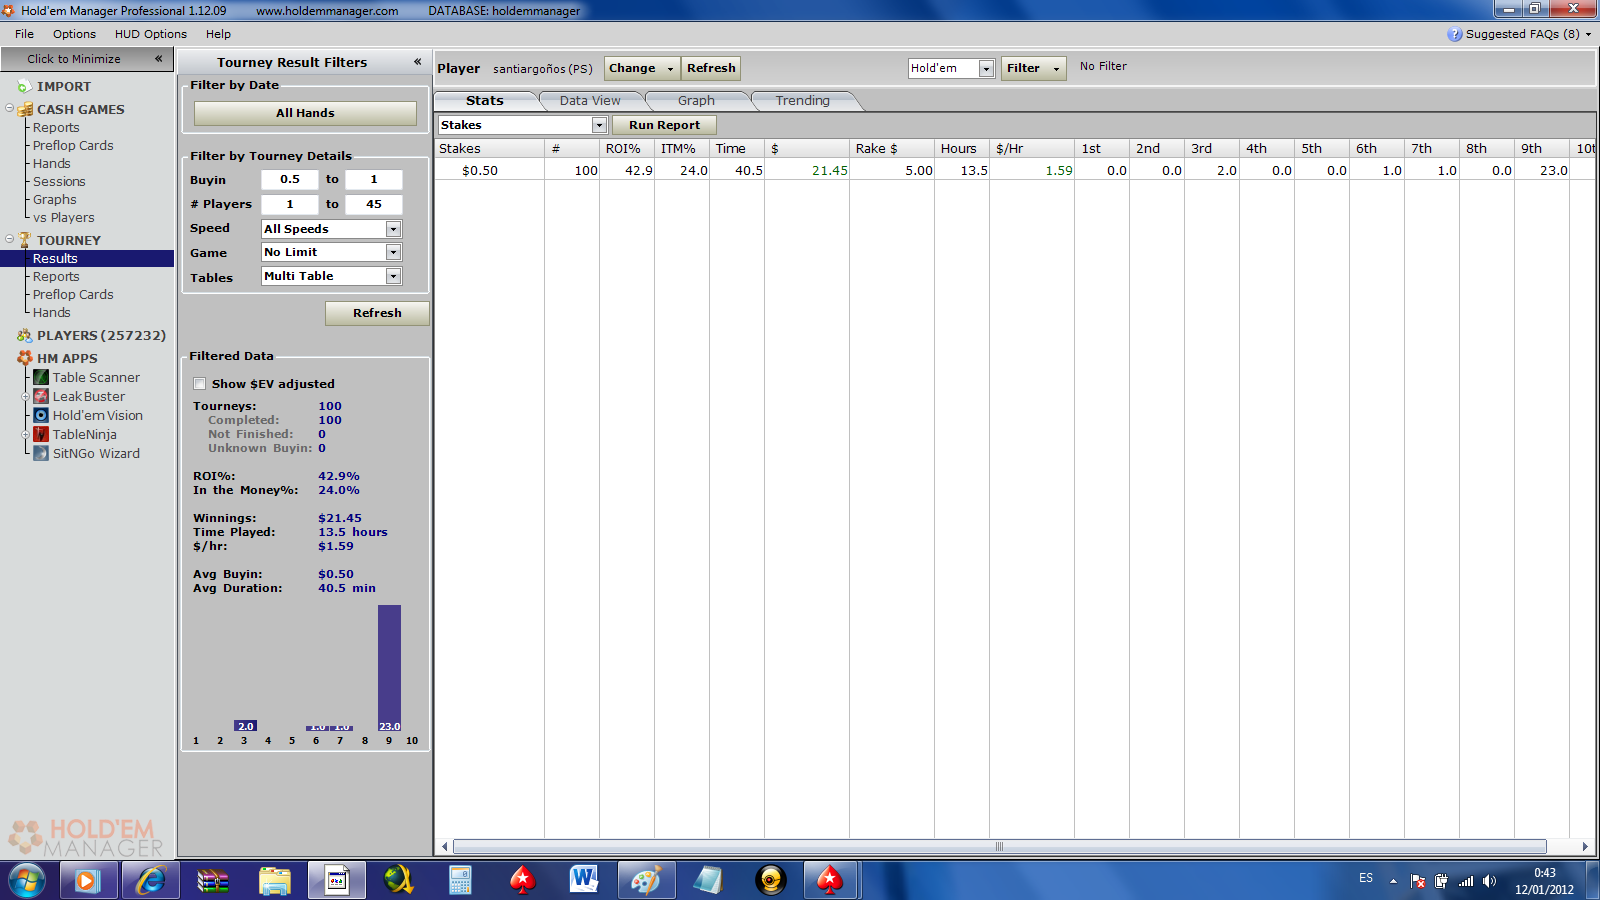The height and width of the screenshot is (900, 1600).
Task: Open the volume control tray icon
Action: [x=1490, y=881]
